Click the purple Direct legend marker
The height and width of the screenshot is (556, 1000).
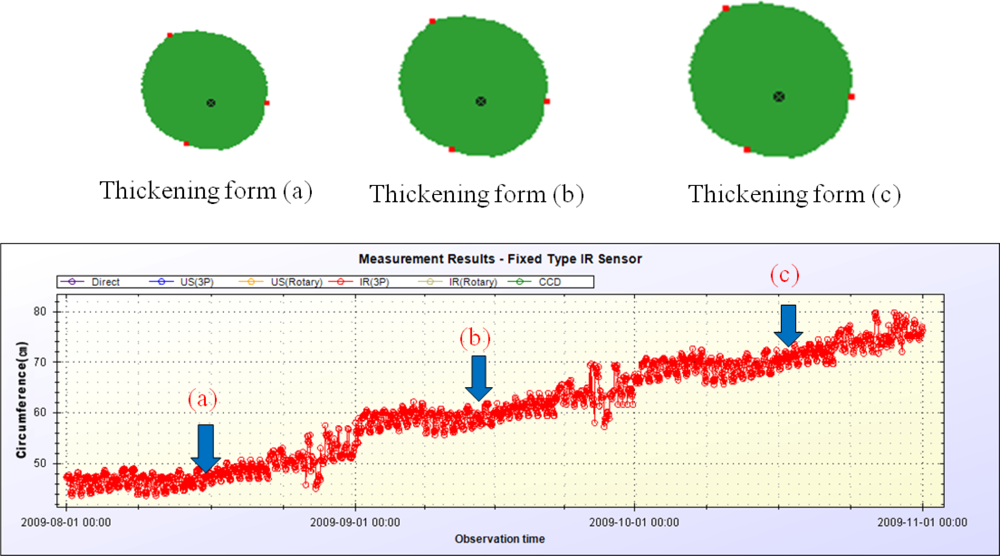[x=72, y=282]
